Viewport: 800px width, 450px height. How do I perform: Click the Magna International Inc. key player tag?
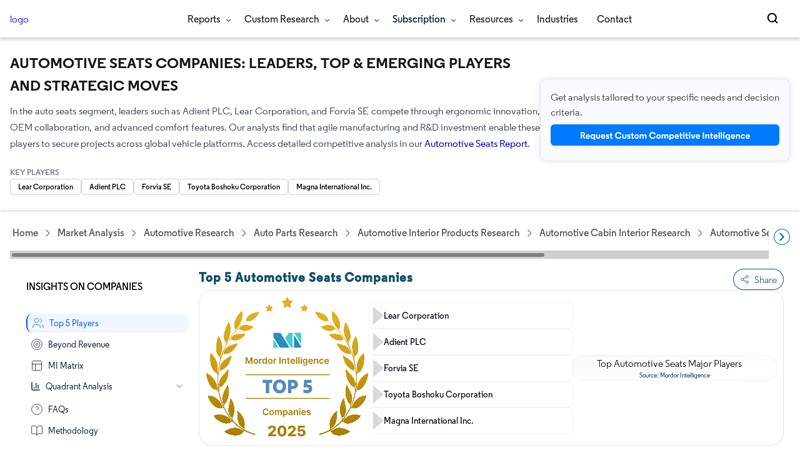334,187
